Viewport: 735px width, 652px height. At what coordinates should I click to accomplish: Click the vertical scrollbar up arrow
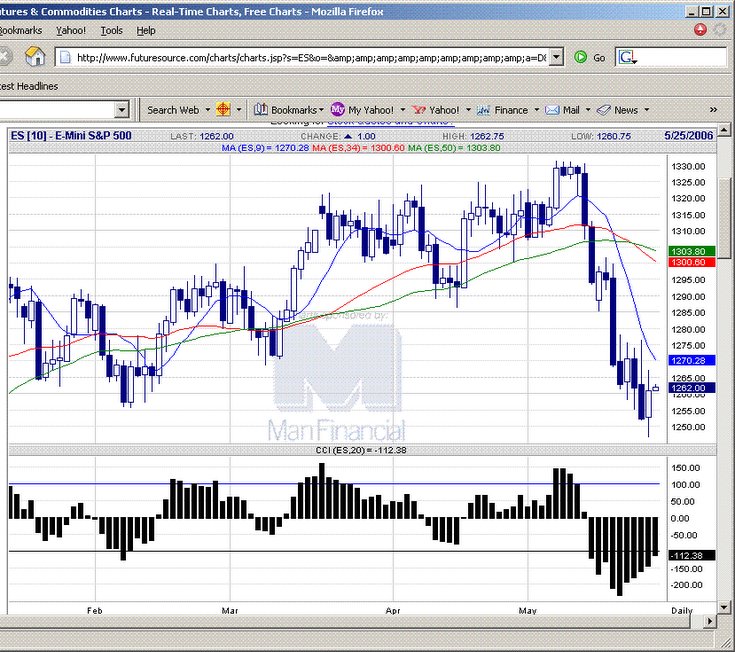[724, 130]
